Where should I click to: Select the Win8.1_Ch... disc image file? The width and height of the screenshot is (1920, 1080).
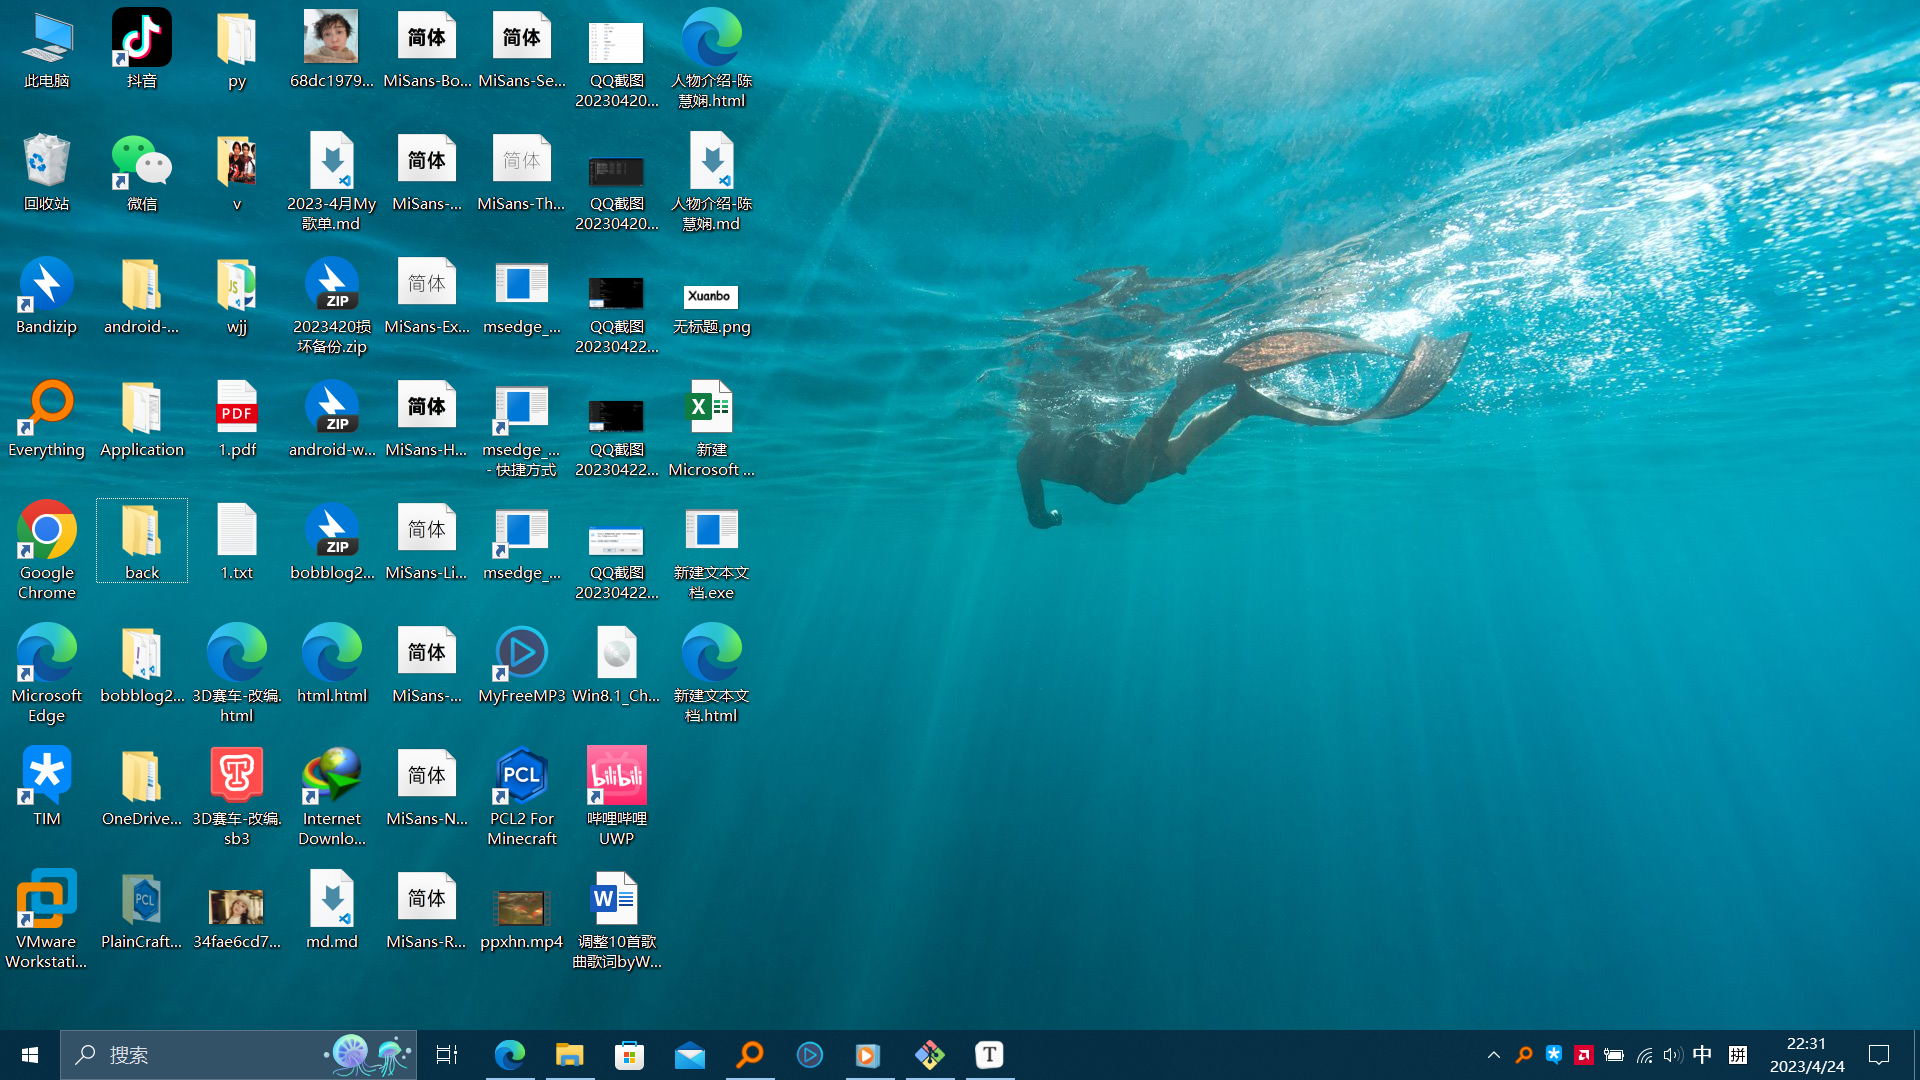tap(617, 664)
